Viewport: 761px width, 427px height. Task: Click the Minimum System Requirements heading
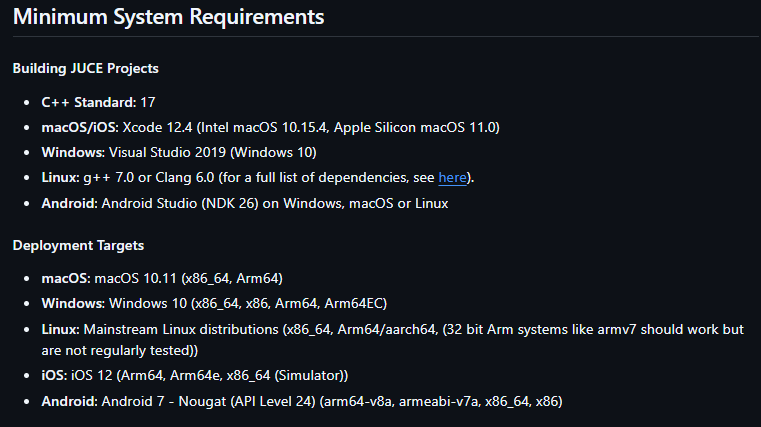(x=168, y=17)
